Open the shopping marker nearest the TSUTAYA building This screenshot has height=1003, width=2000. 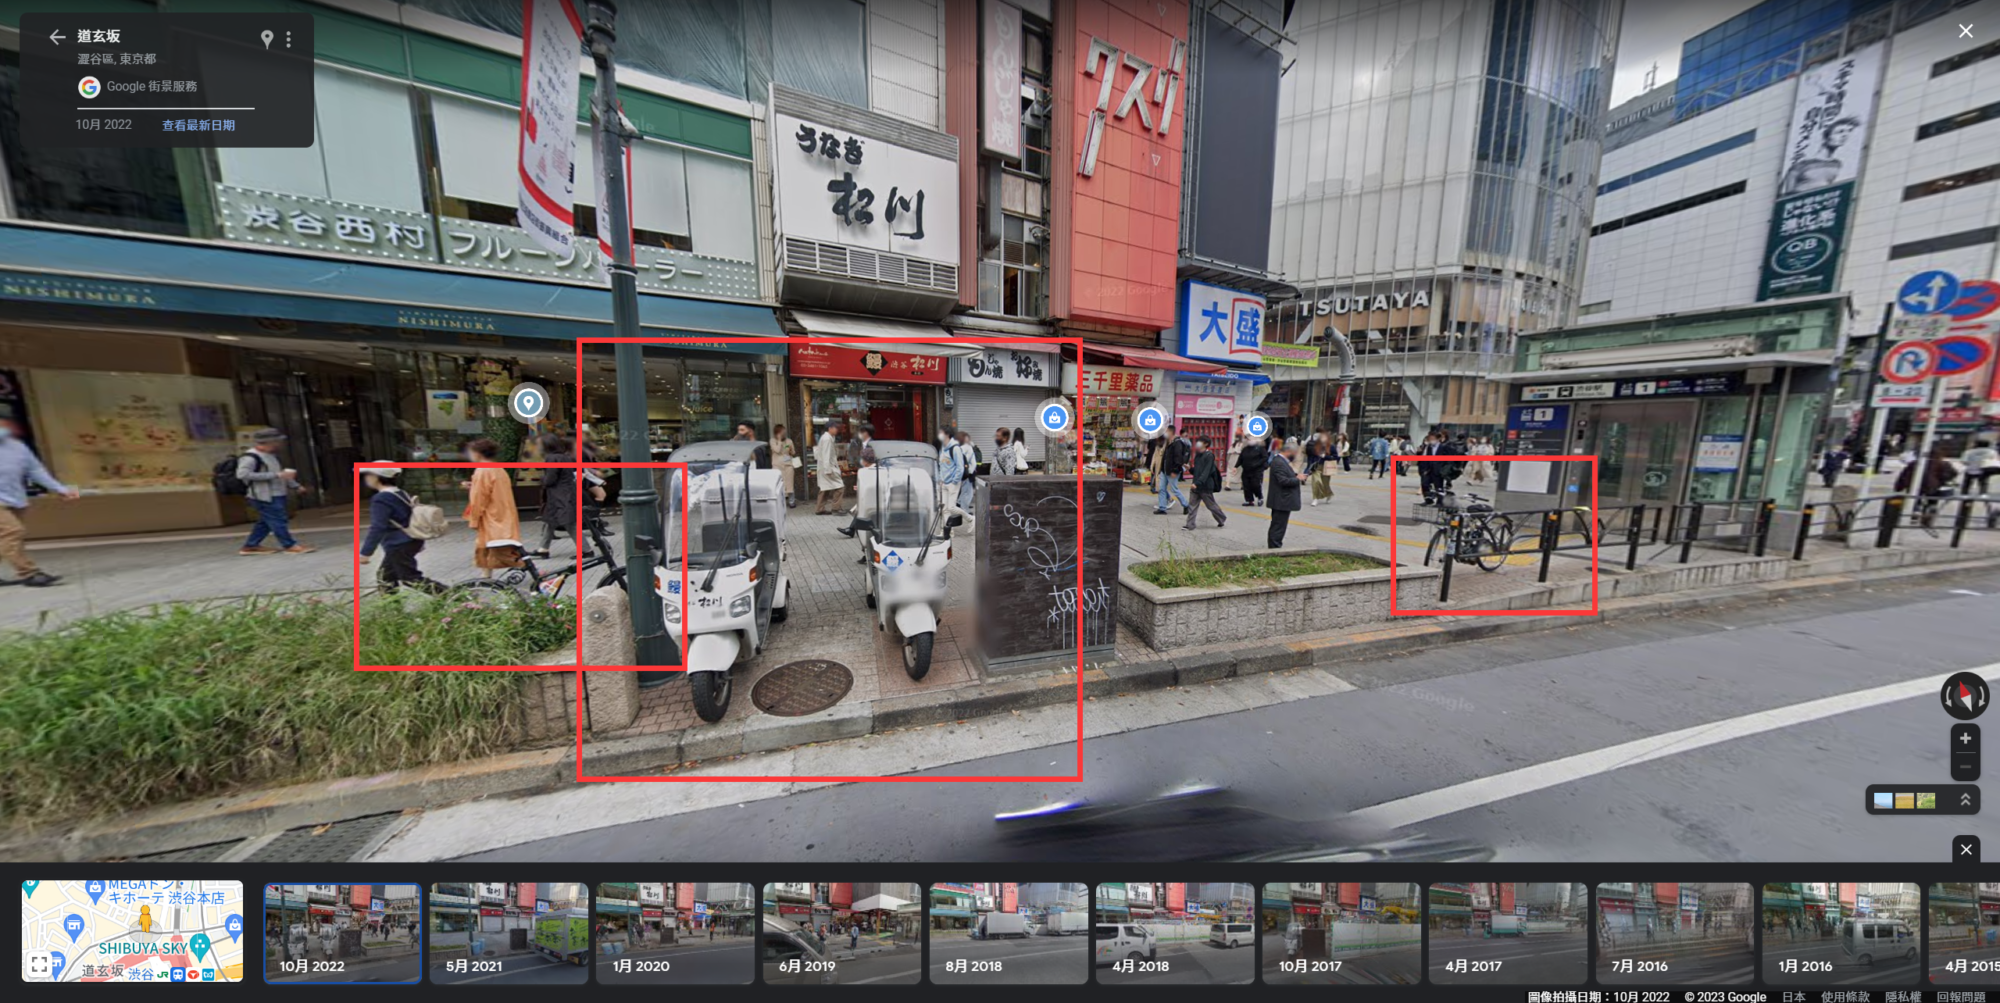pyautogui.click(x=1257, y=427)
